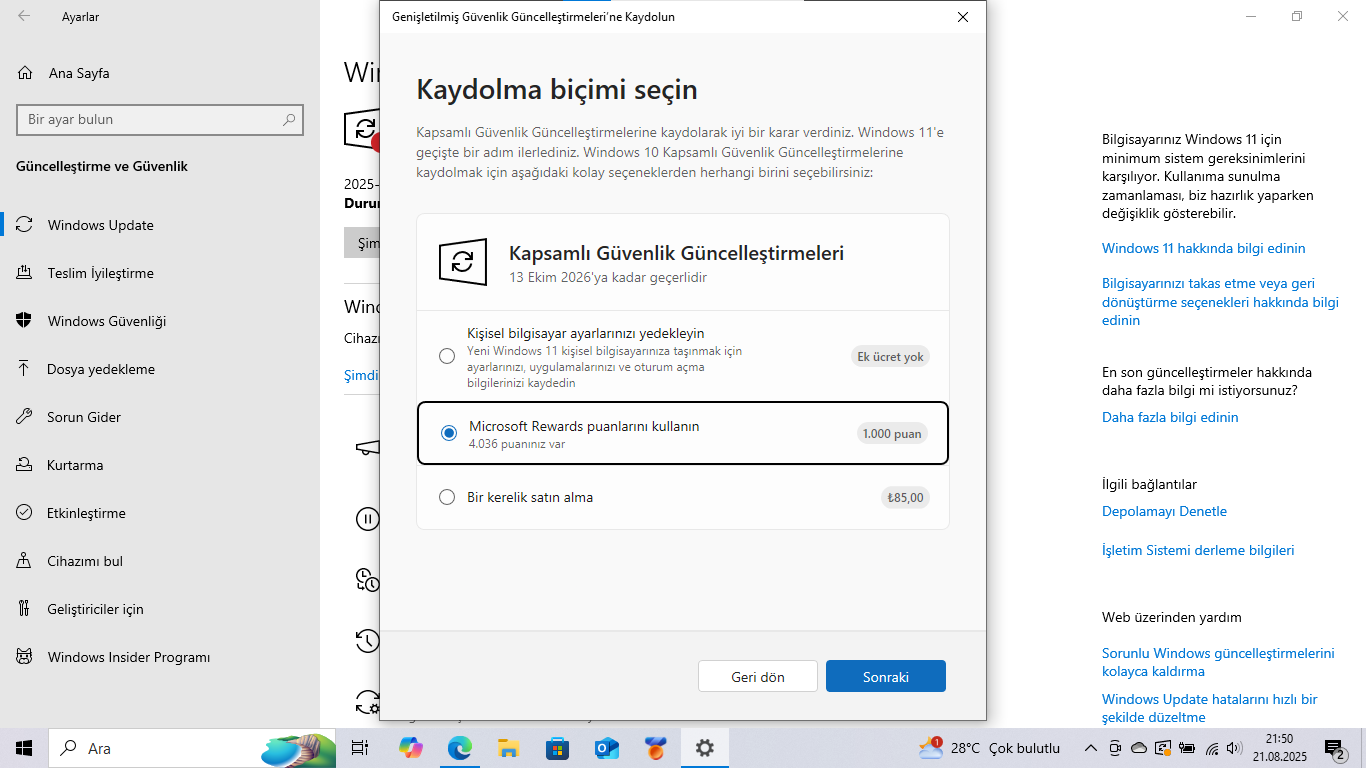
Task: Open İşletim Sistemi derleme bilgileri link
Action: [1198, 550]
